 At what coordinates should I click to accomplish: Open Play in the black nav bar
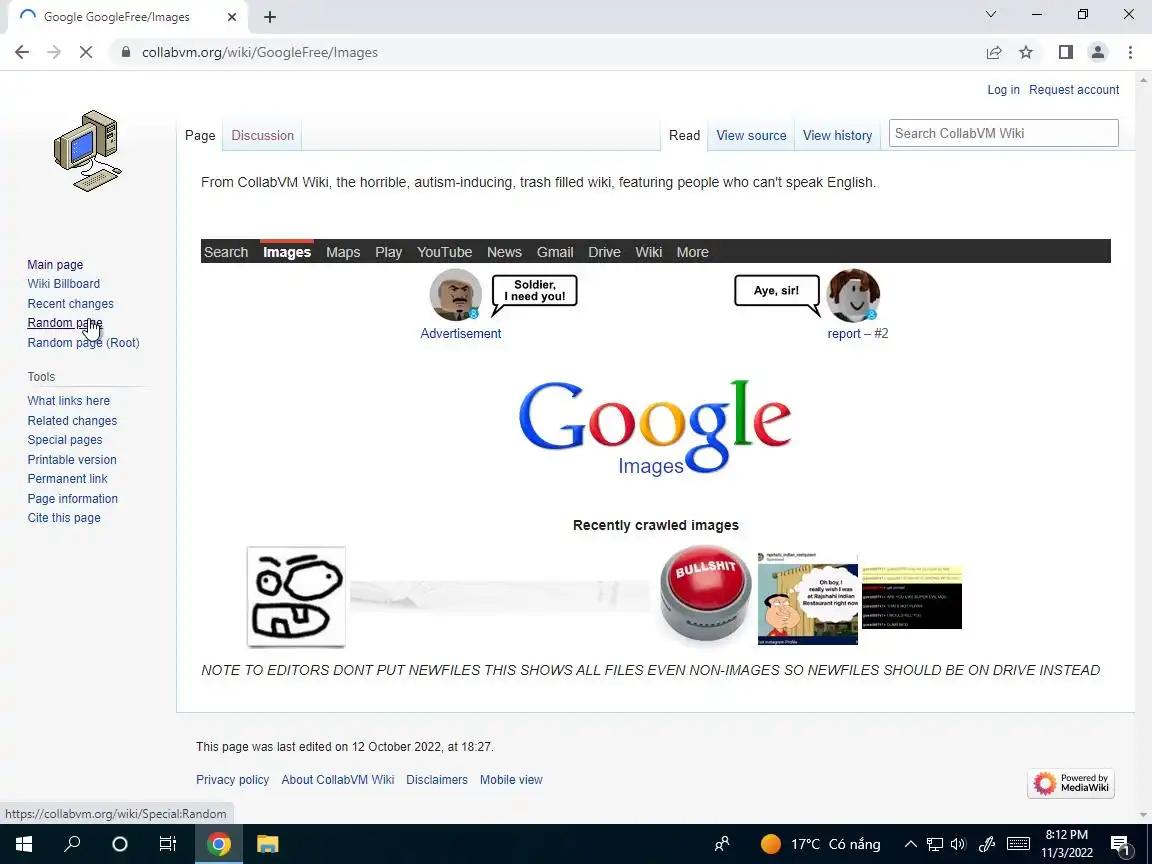click(x=389, y=252)
